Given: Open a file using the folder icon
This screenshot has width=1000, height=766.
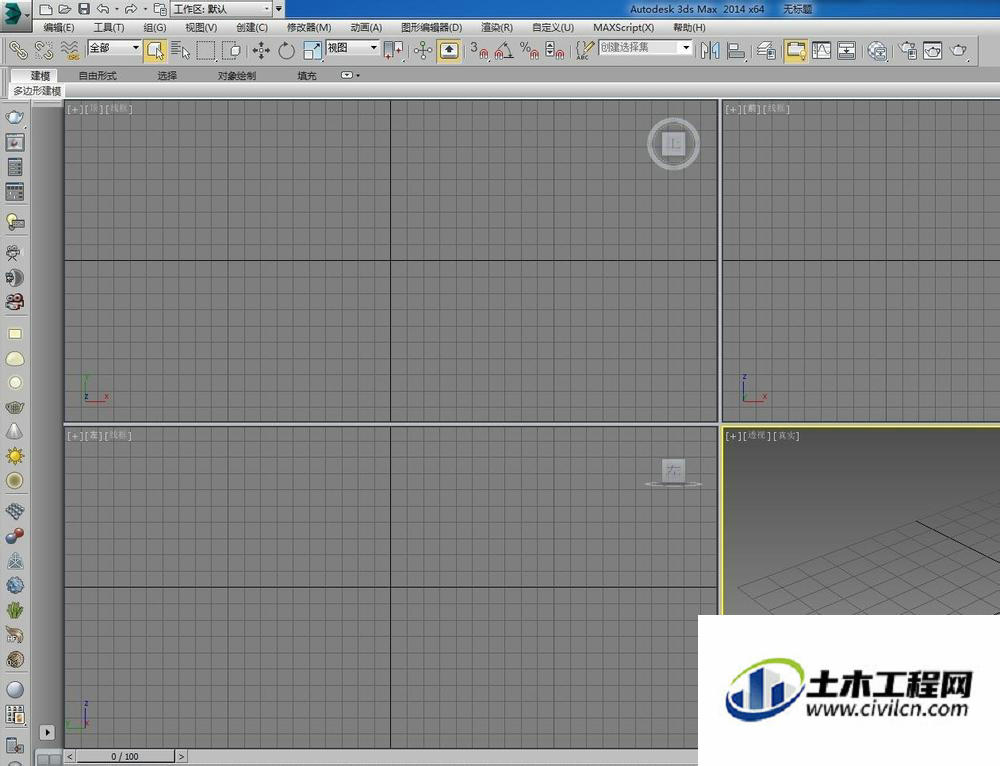Looking at the screenshot, I should coord(64,9).
